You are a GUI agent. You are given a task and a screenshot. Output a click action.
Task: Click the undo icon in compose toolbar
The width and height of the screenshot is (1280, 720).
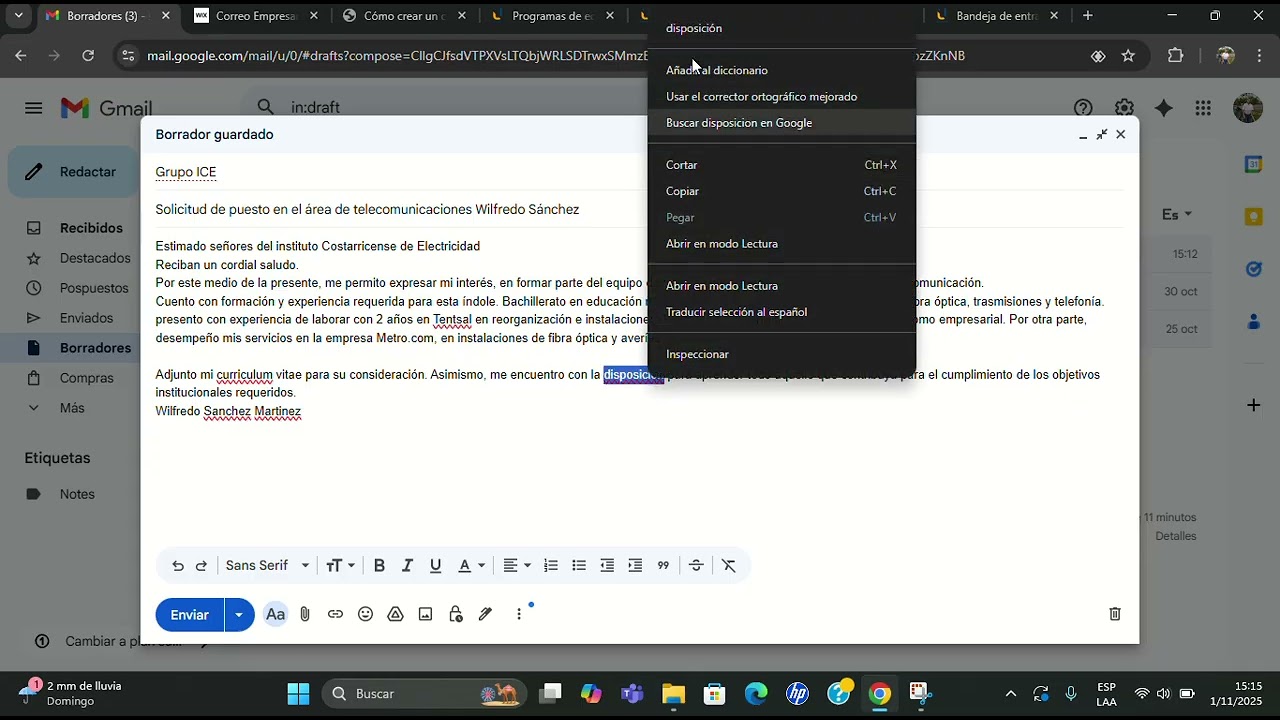pyautogui.click(x=178, y=566)
